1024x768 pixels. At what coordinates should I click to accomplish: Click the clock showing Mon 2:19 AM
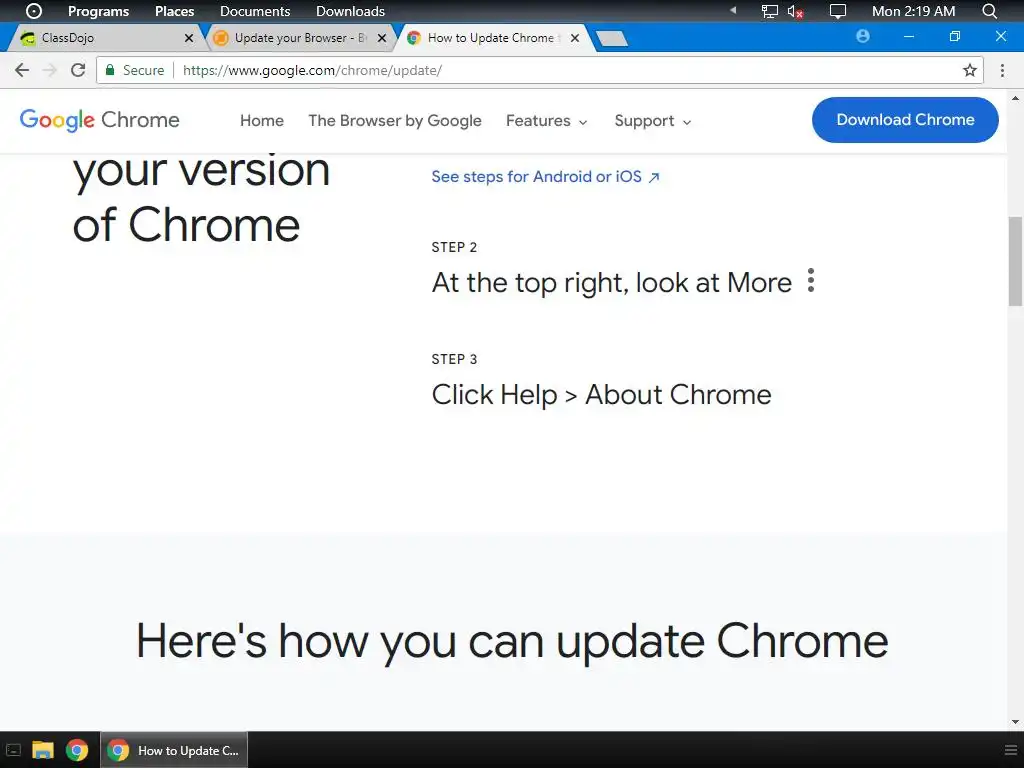[x=914, y=11]
